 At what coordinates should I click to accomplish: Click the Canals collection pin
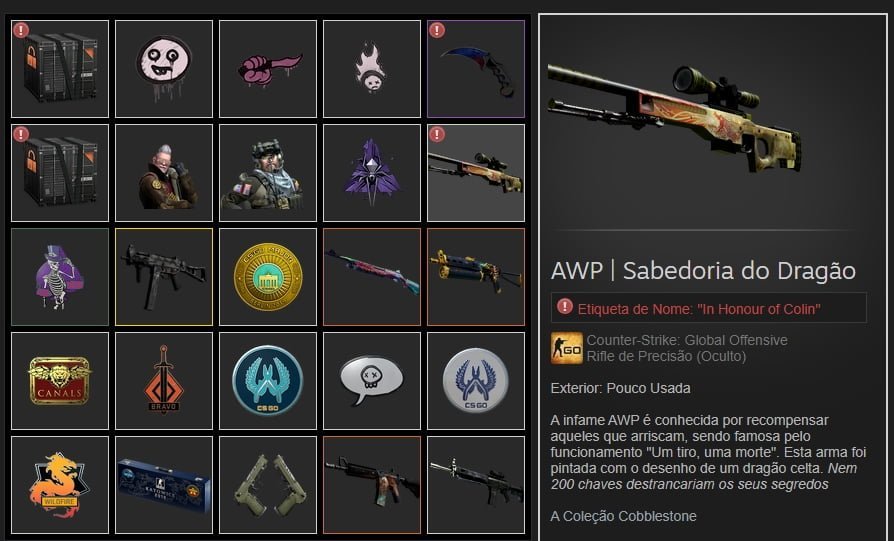point(60,381)
